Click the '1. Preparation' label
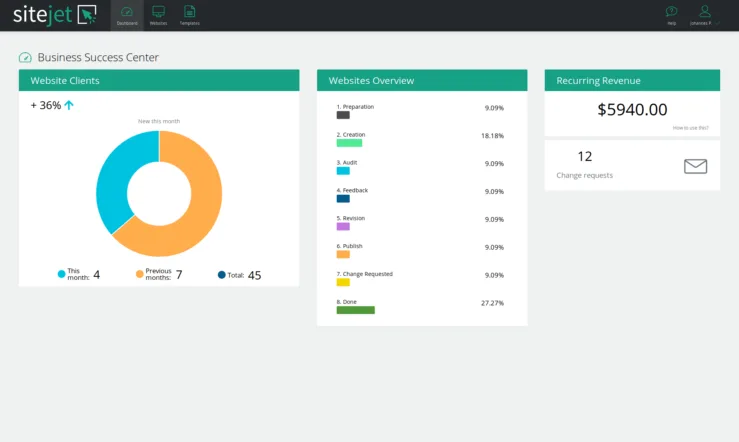This screenshot has height=442, width=739. (355, 106)
